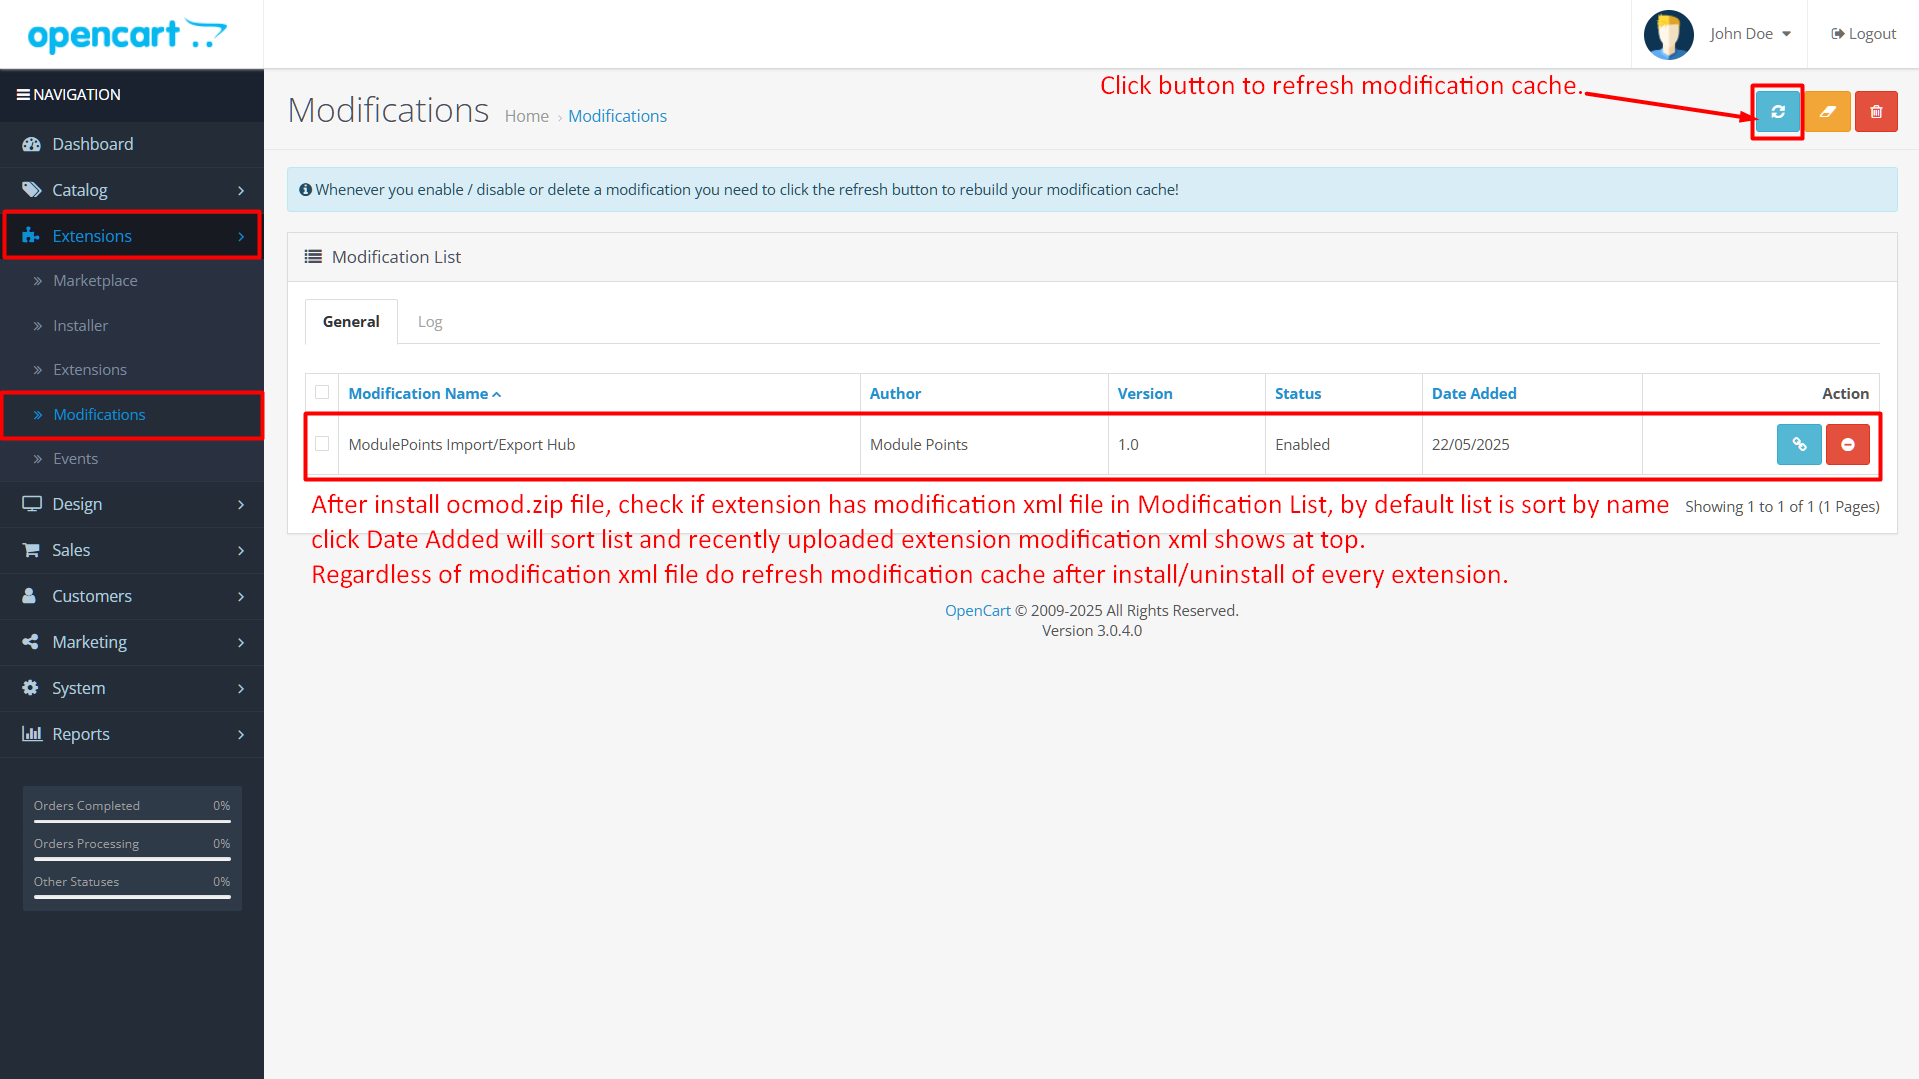Click the Catalog tags icon

pos(31,190)
